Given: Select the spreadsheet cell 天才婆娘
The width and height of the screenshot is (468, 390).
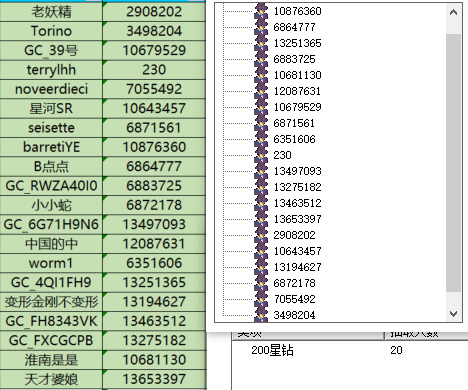Looking at the screenshot, I should tap(51, 379).
